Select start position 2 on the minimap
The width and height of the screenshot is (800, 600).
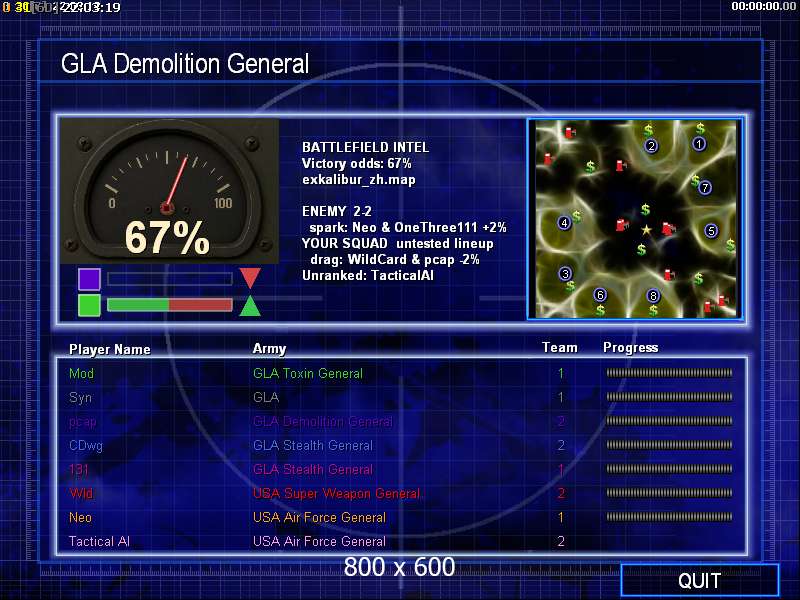651,146
